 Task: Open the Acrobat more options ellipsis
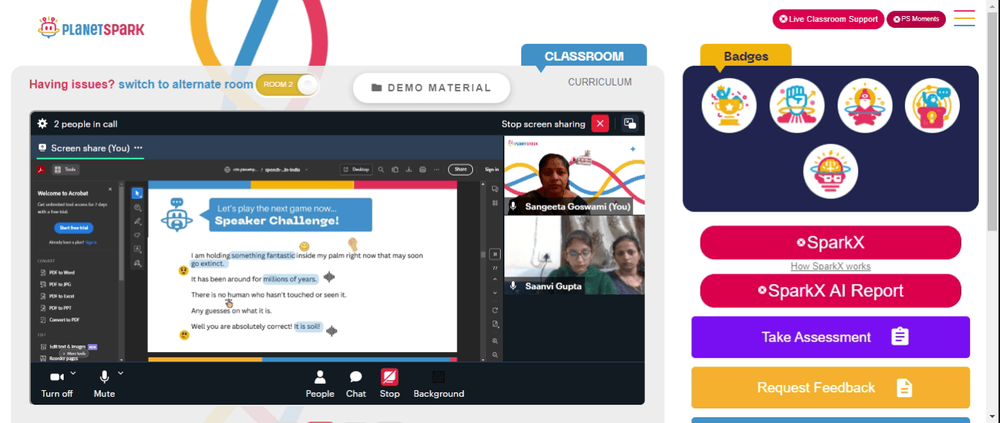pos(437,170)
